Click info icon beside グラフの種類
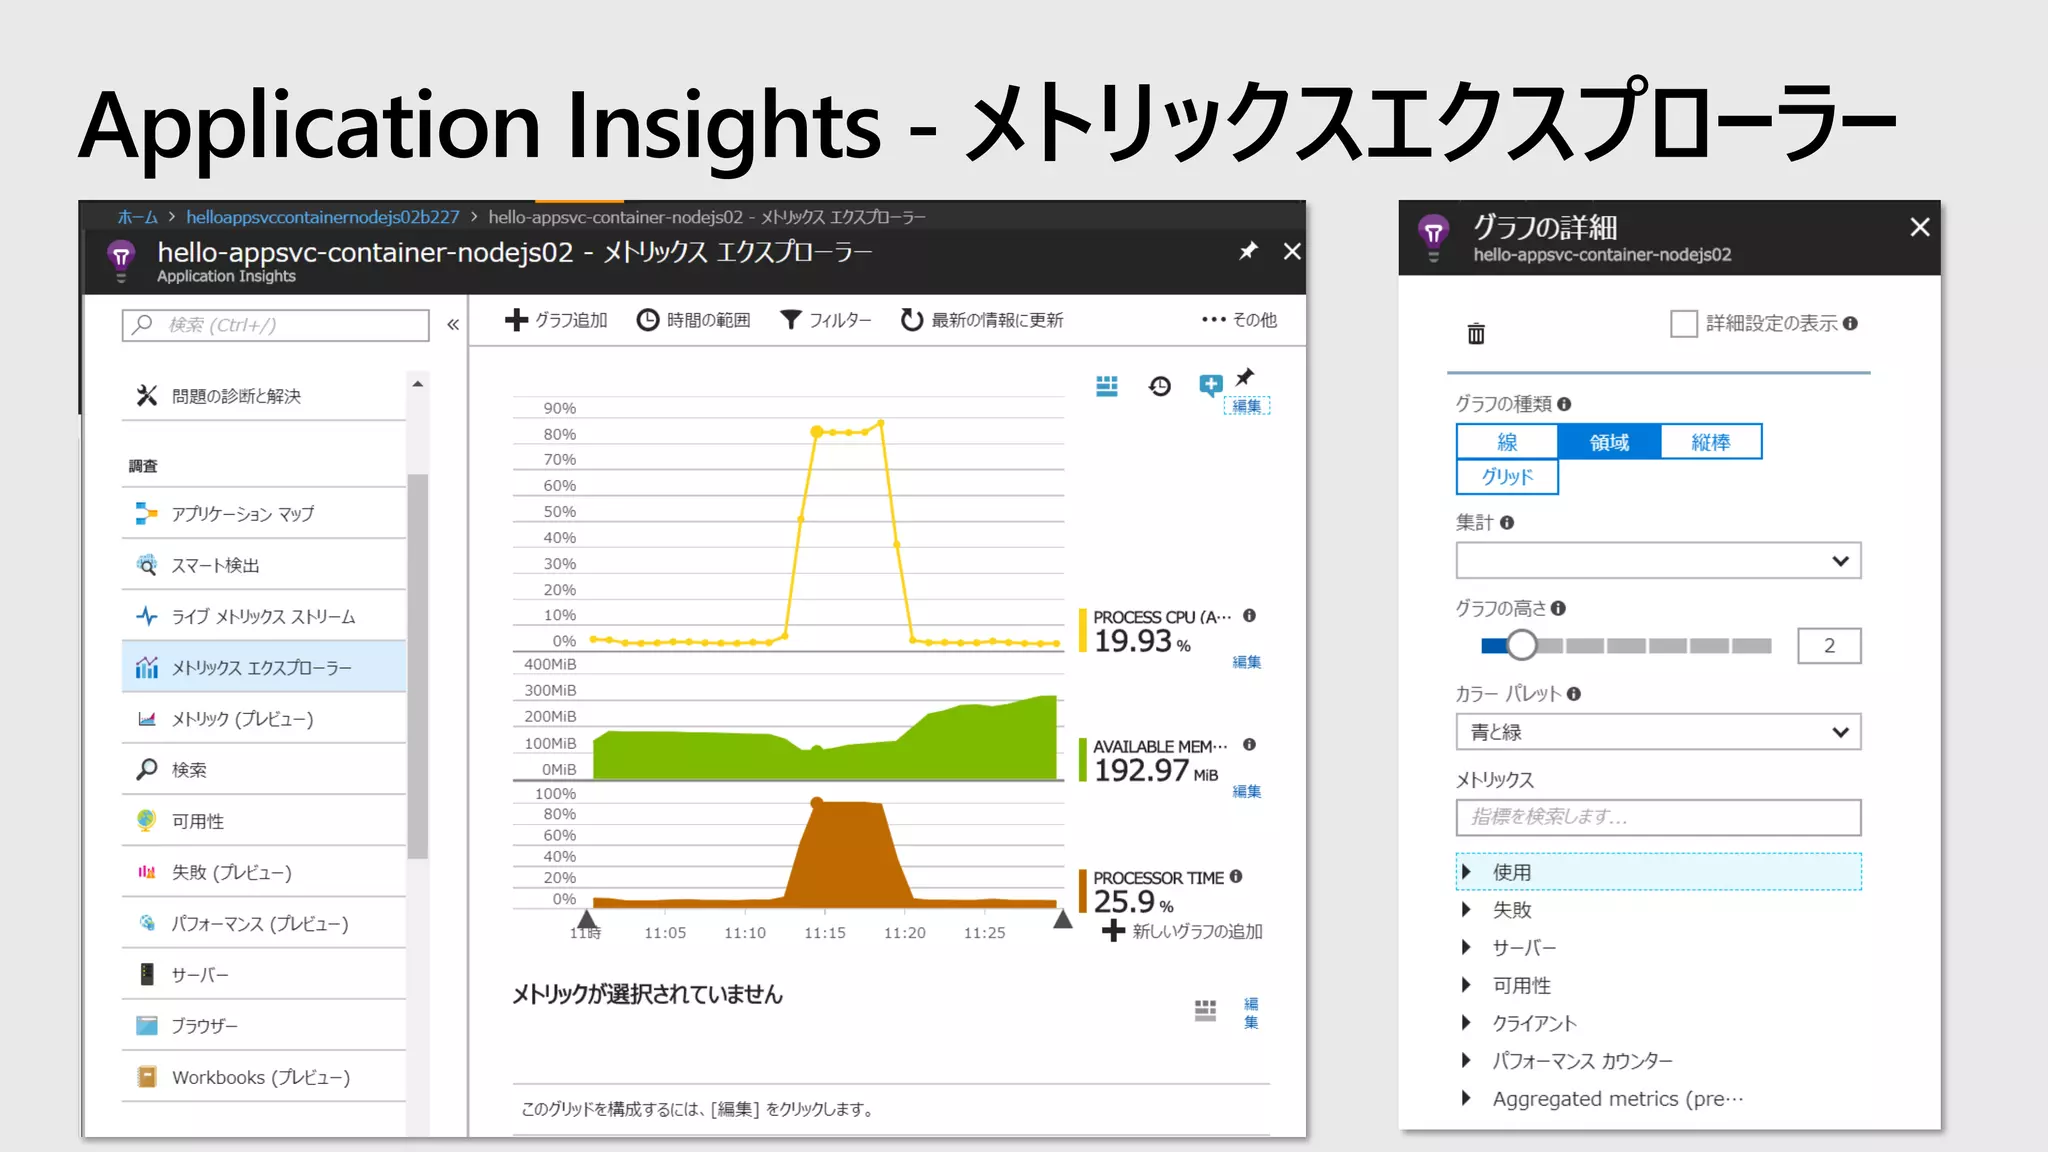Screen dimensions: 2048x1152 pos(1564,404)
